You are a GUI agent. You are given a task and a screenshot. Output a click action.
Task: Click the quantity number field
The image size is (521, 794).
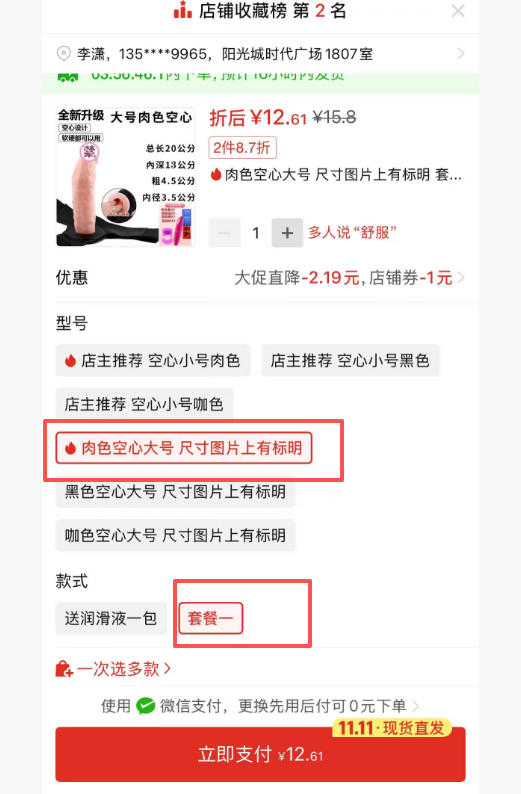point(256,233)
